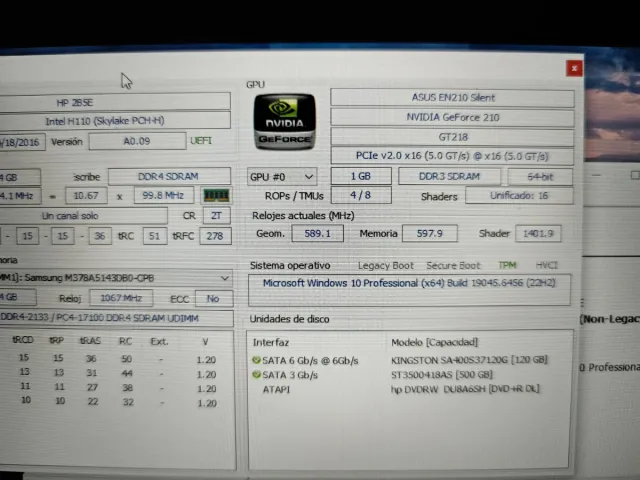The width and height of the screenshot is (640, 480).
Task: Click the Unidades de disco label
Action: click(289, 319)
